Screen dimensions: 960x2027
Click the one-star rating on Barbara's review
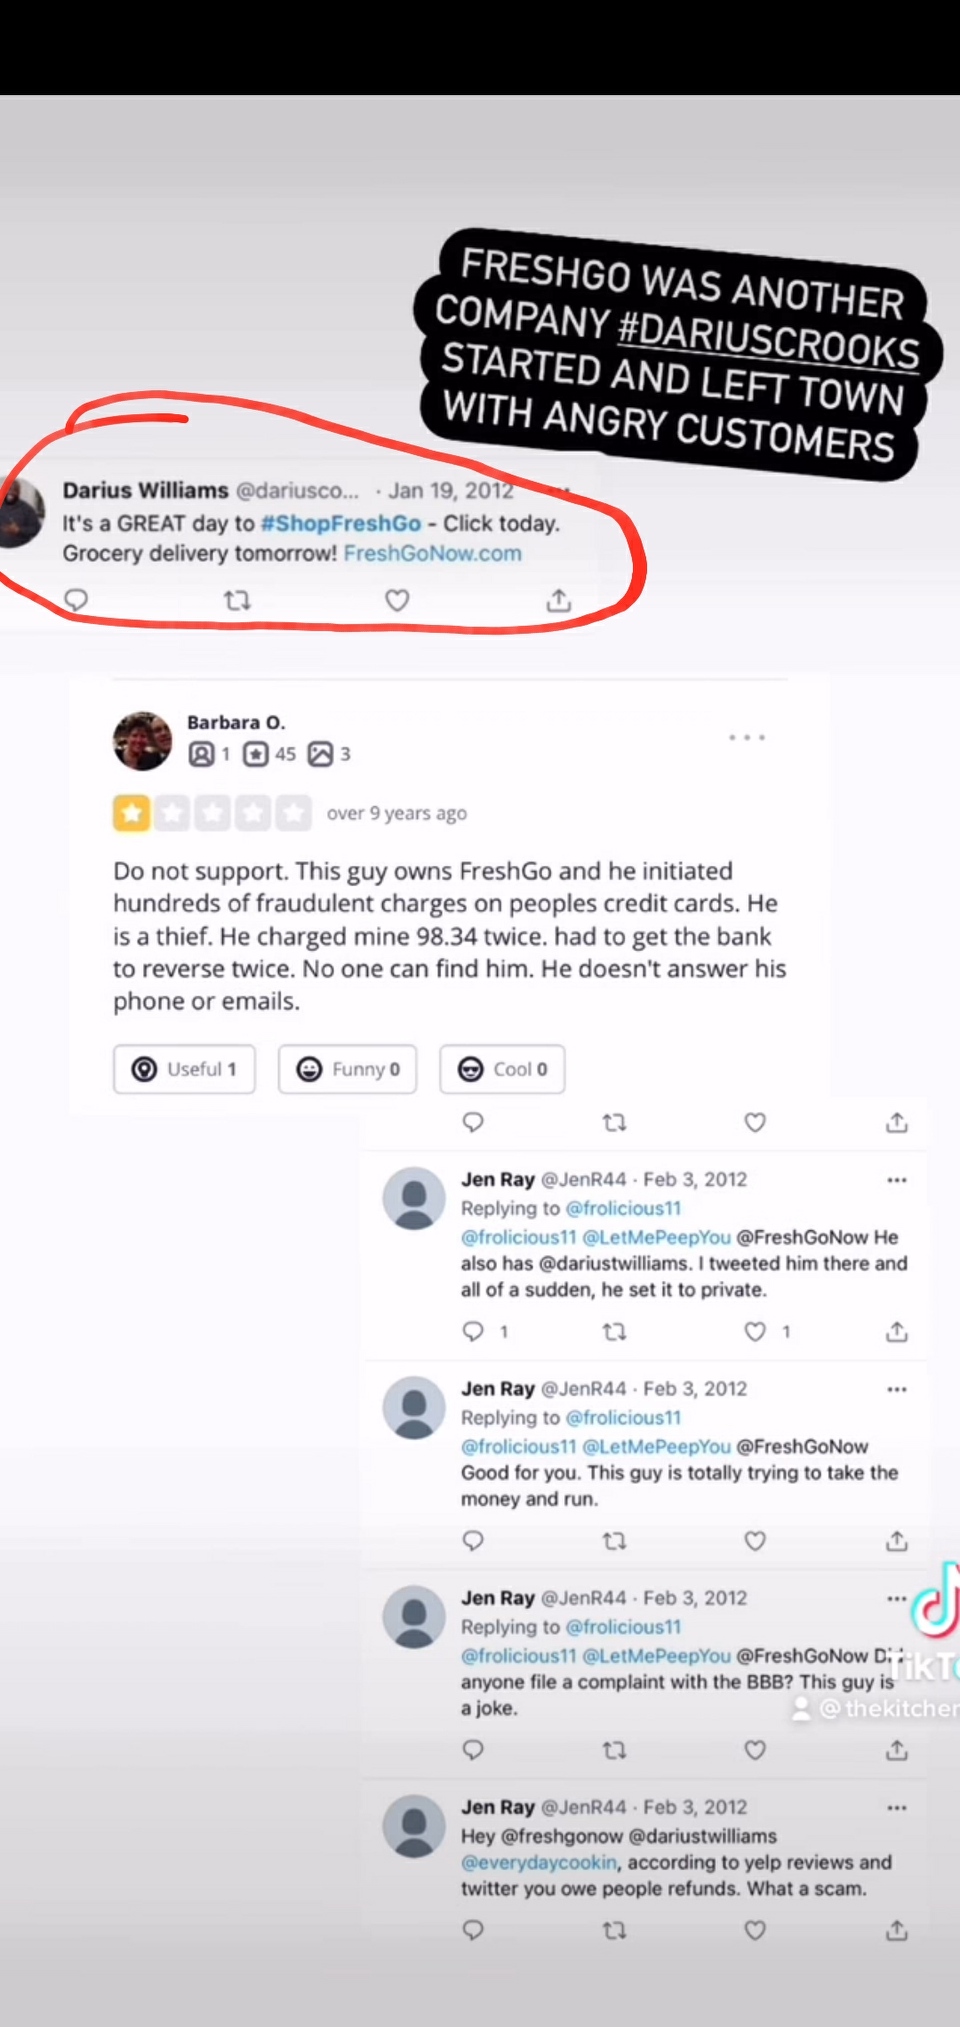pos(132,813)
